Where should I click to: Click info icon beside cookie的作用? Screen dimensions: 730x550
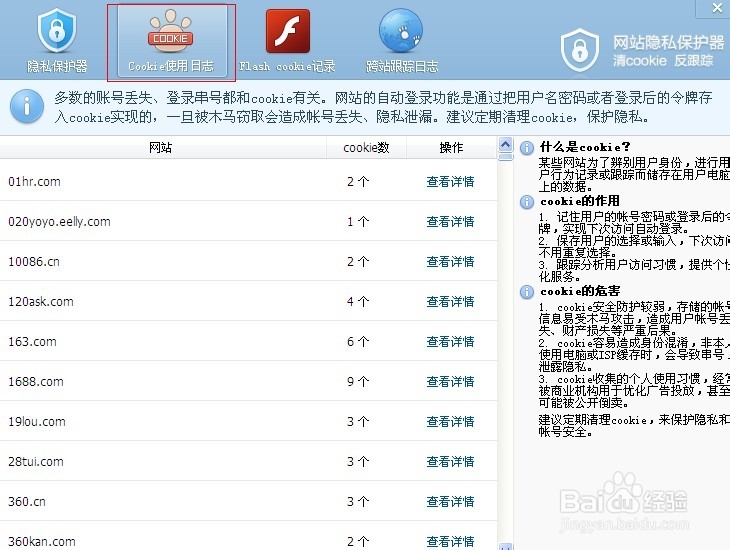527,202
